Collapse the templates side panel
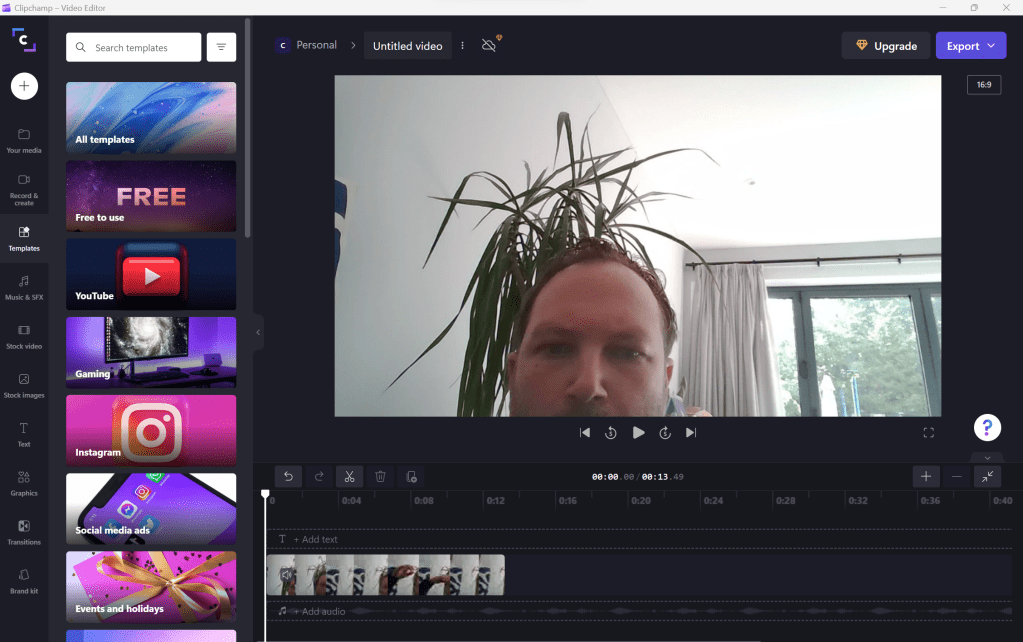Viewport: 1023px width, 642px height. [x=258, y=332]
